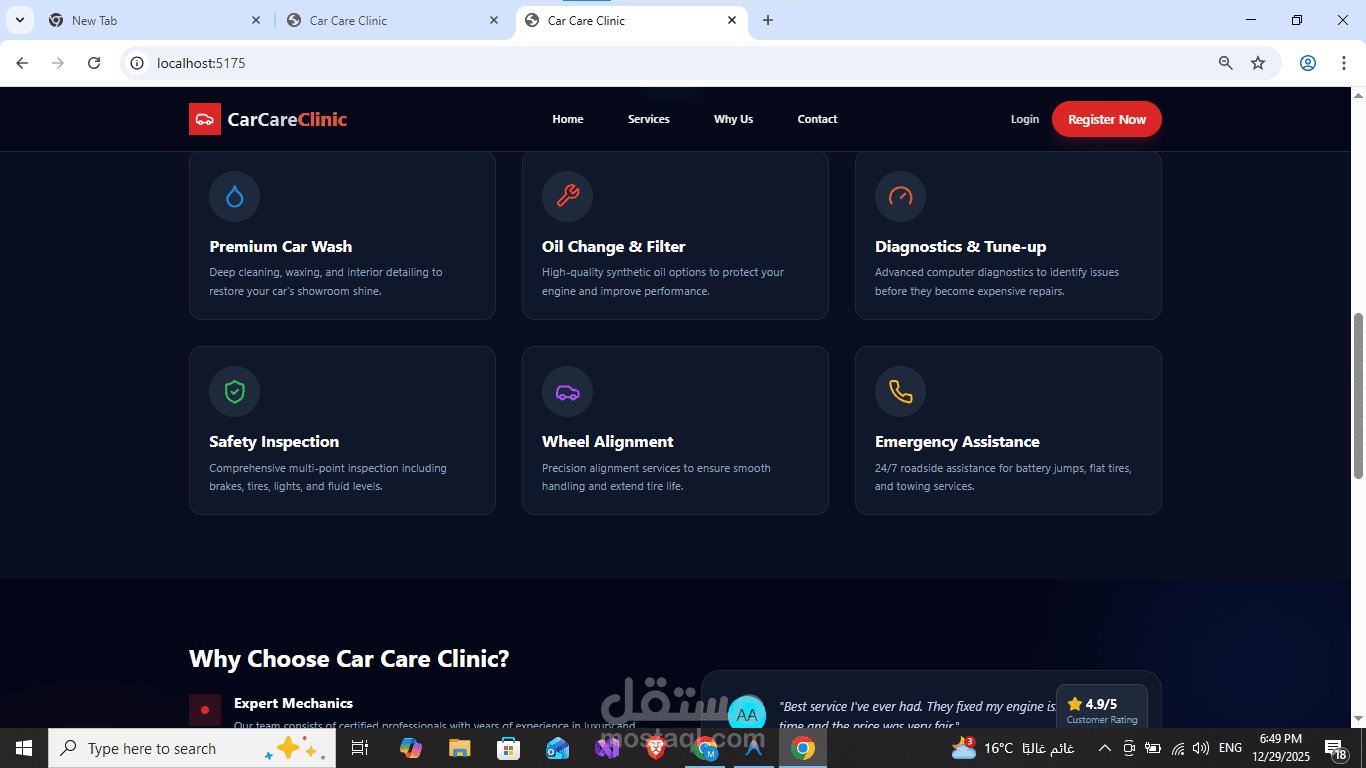This screenshot has width=1366, height=768.
Task: Click the Emergency Assistance card title
Action: coord(957,442)
